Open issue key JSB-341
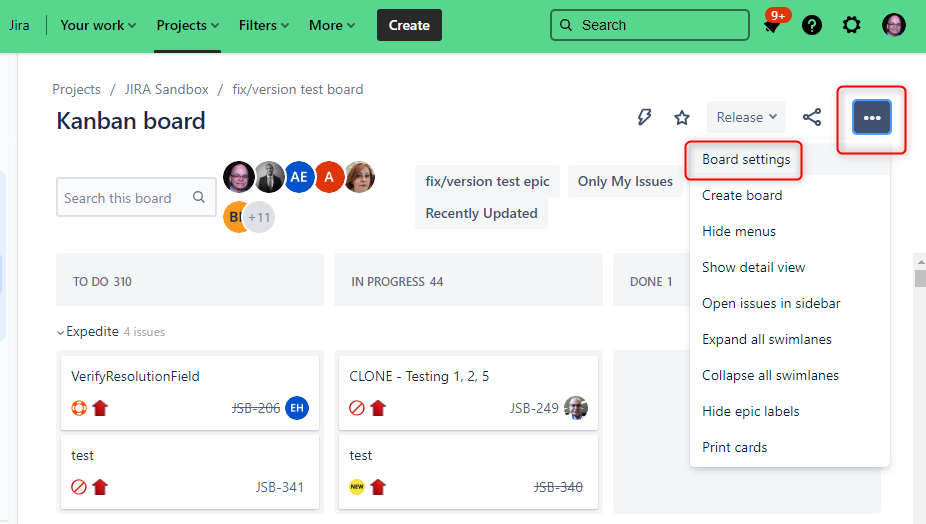This screenshot has width=926, height=524. [279, 487]
